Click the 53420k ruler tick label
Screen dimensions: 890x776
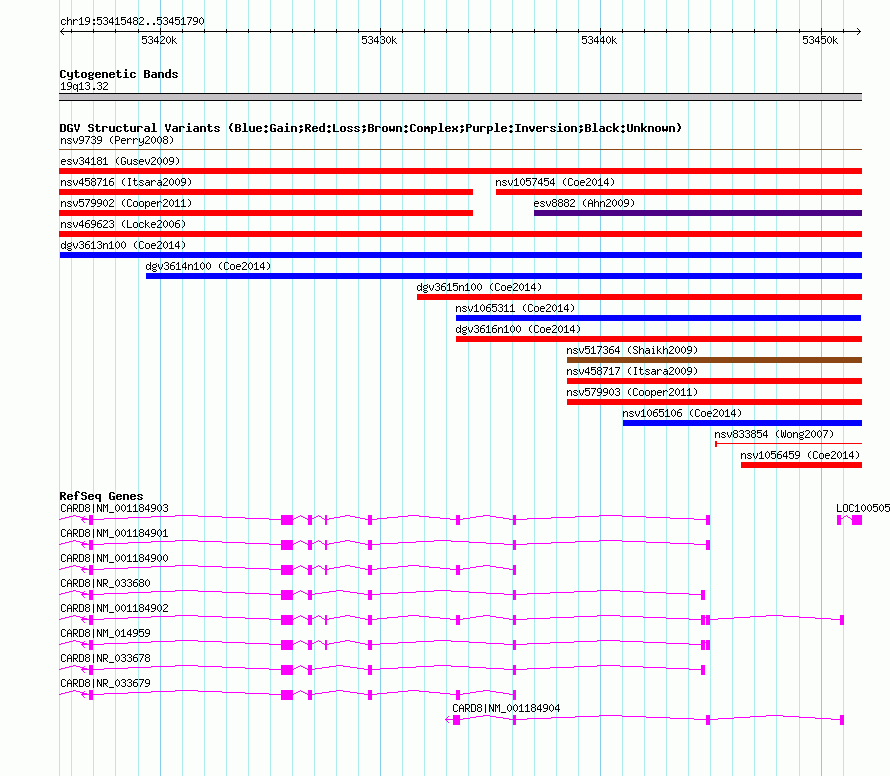pyautogui.click(x=159, y=40)
